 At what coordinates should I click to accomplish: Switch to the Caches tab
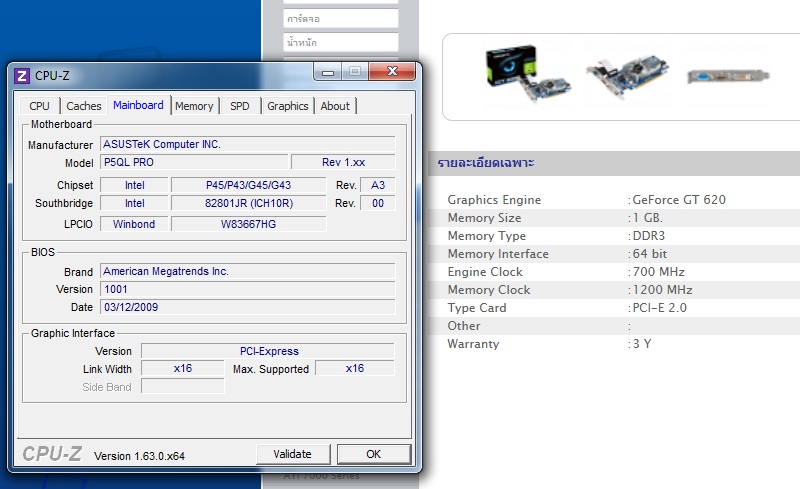click(84, 106)
